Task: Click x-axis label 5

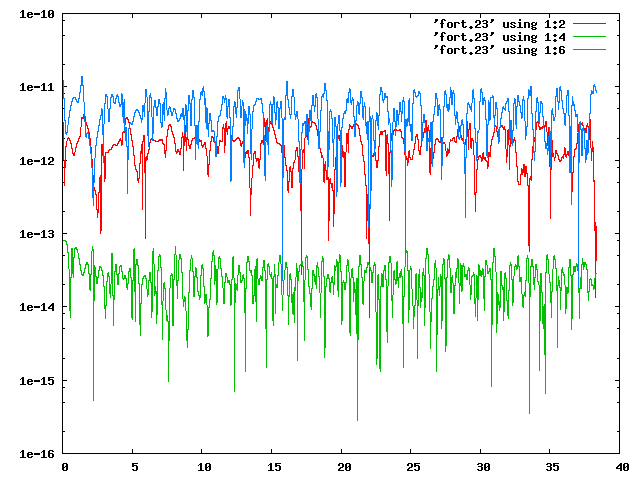Action: [x=135, y=467]
